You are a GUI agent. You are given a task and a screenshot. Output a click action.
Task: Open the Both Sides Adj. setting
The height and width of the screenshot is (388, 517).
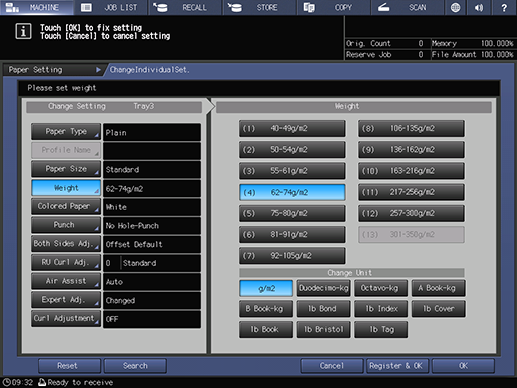66,244
